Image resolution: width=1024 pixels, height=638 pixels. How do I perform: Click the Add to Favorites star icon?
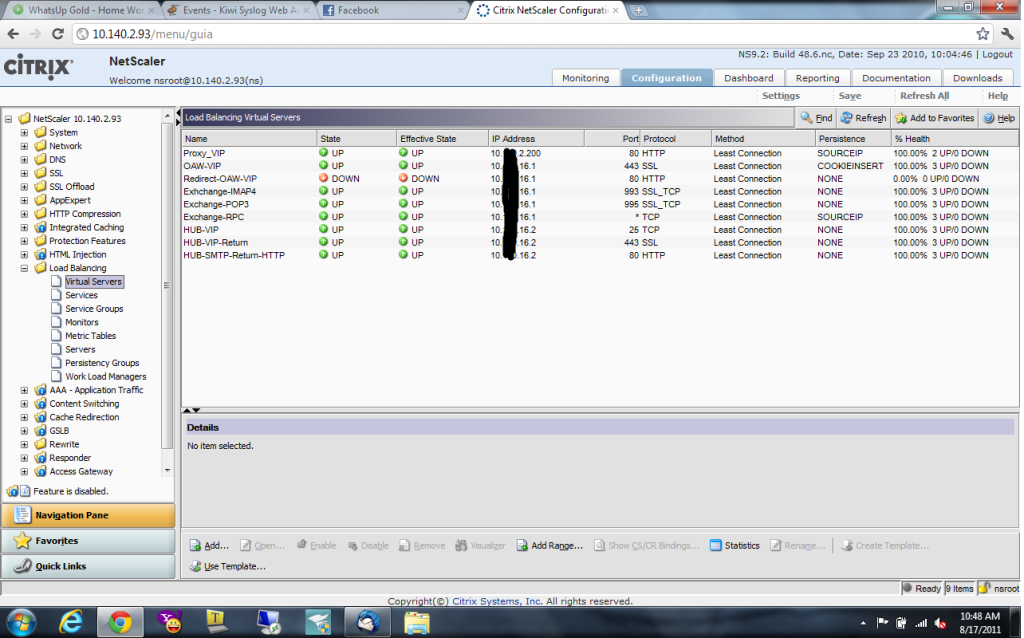click(x=901, y=118)
